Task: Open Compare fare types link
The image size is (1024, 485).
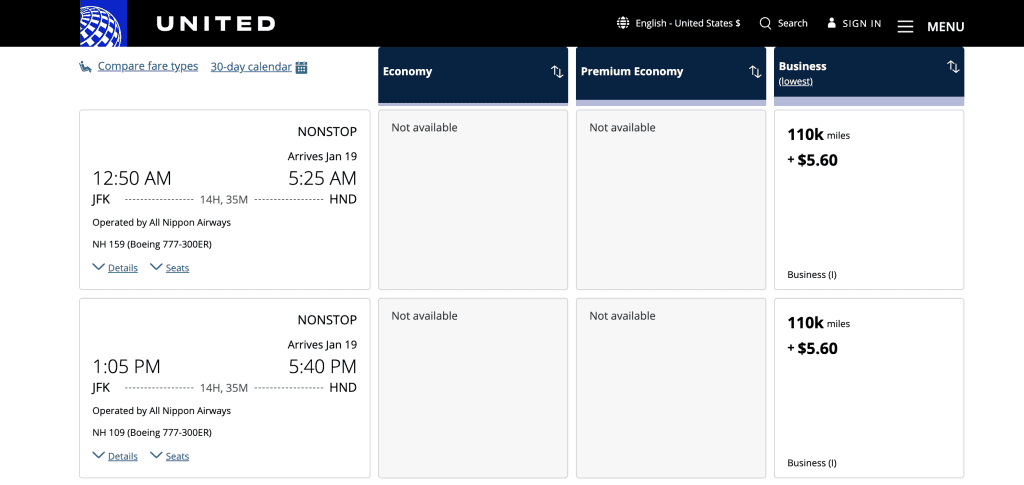Action: pos(148,67)
